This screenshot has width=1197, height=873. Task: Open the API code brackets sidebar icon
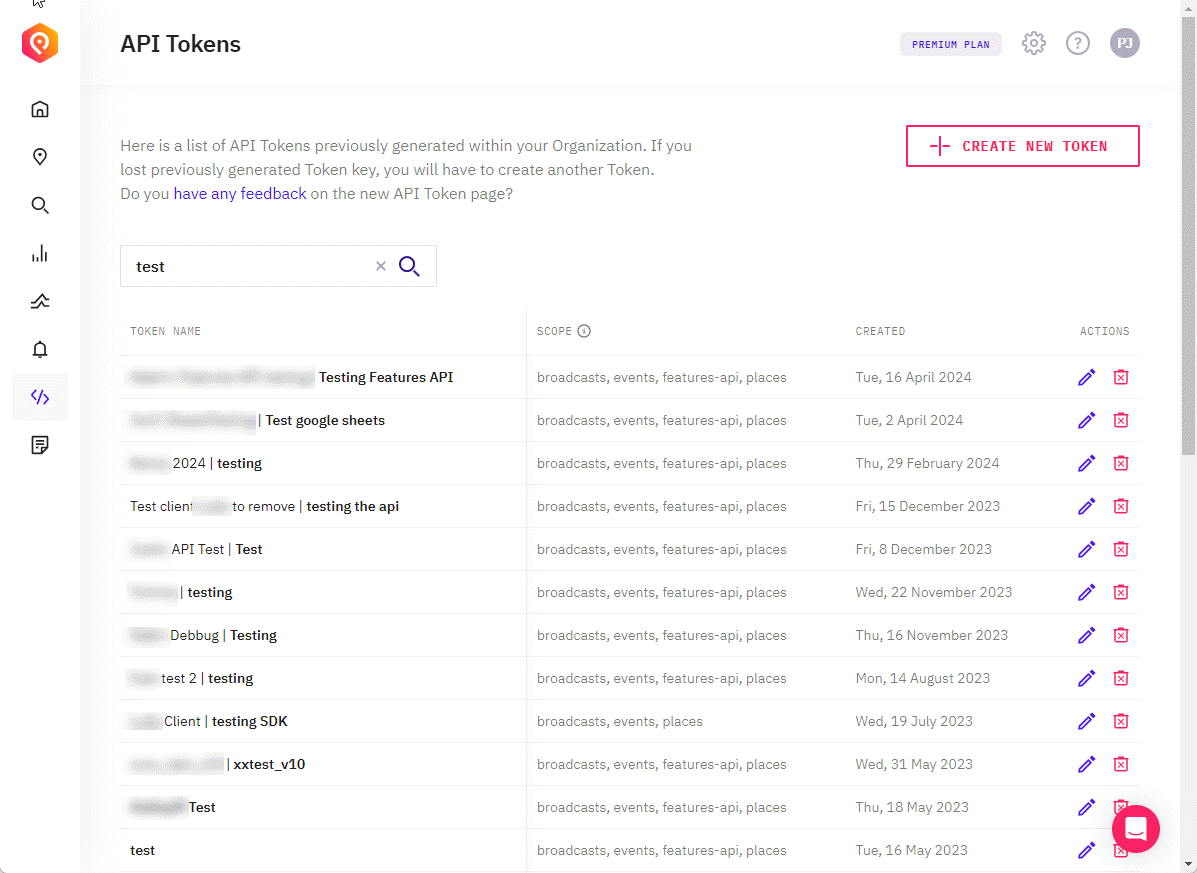40,397
